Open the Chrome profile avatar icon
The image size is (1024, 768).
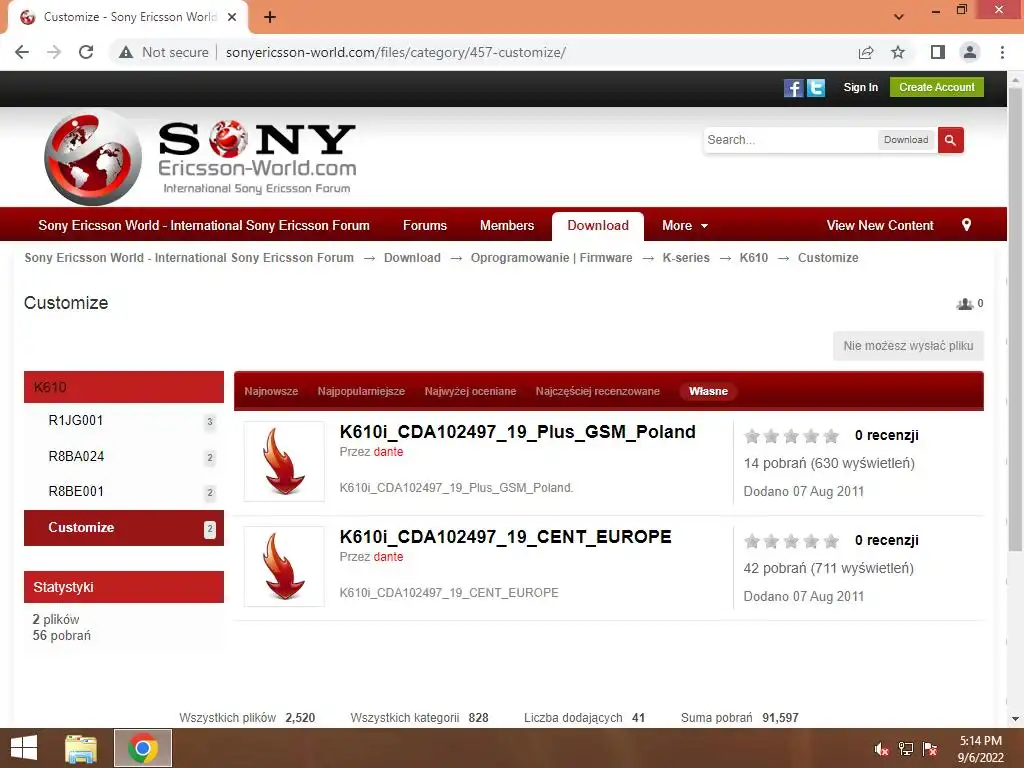click(x=970, y=52)
